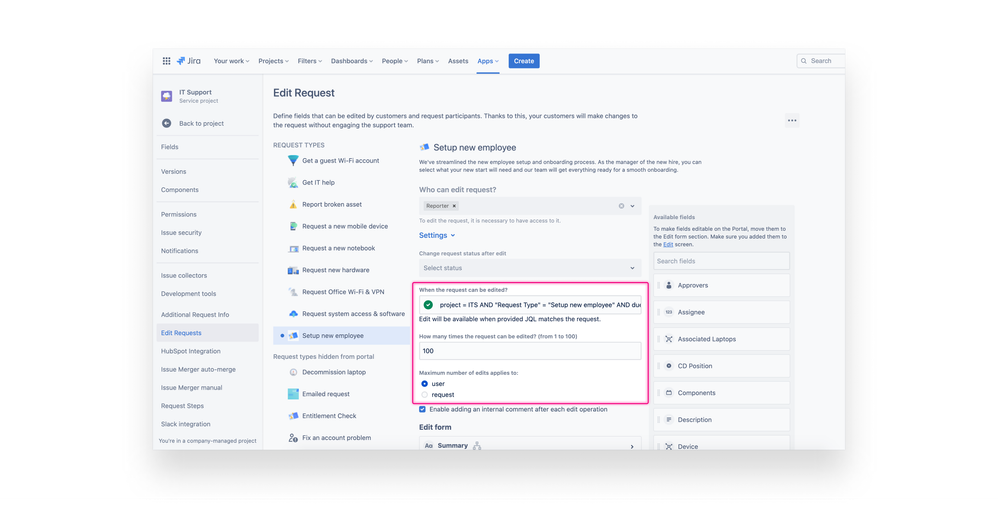The width and height of the screenshot is (998, 508).
Task: Select the user radio option
Action: click(x=425, y=384)
